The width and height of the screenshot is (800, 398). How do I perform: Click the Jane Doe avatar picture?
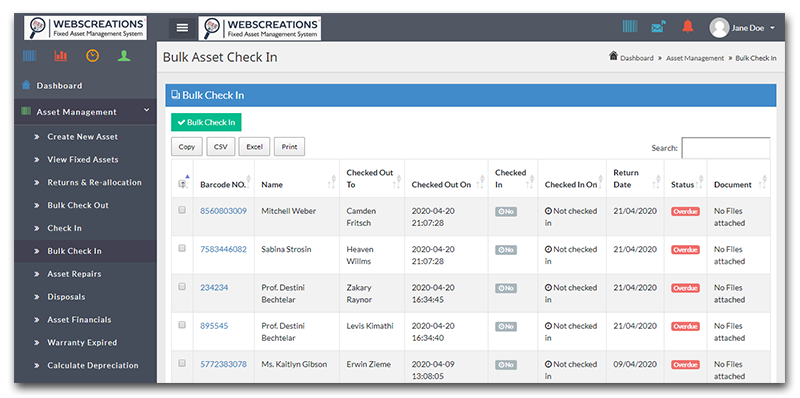tap(719, 28)
